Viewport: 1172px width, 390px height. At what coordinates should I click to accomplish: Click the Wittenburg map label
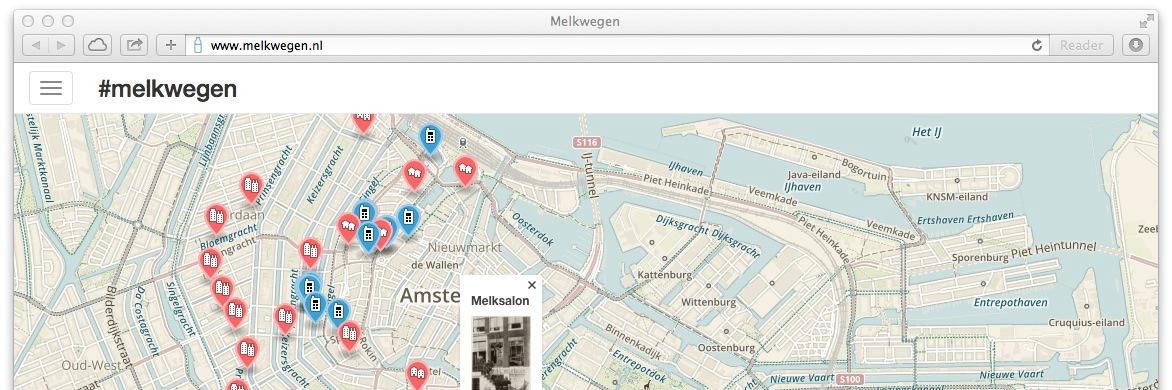click(709, 303)
